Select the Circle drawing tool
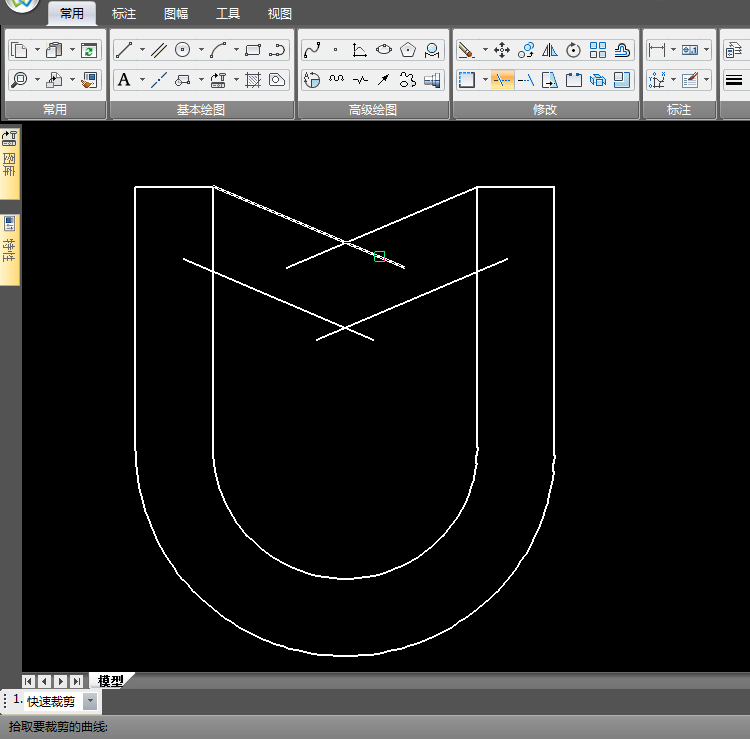 coord(183,50)
